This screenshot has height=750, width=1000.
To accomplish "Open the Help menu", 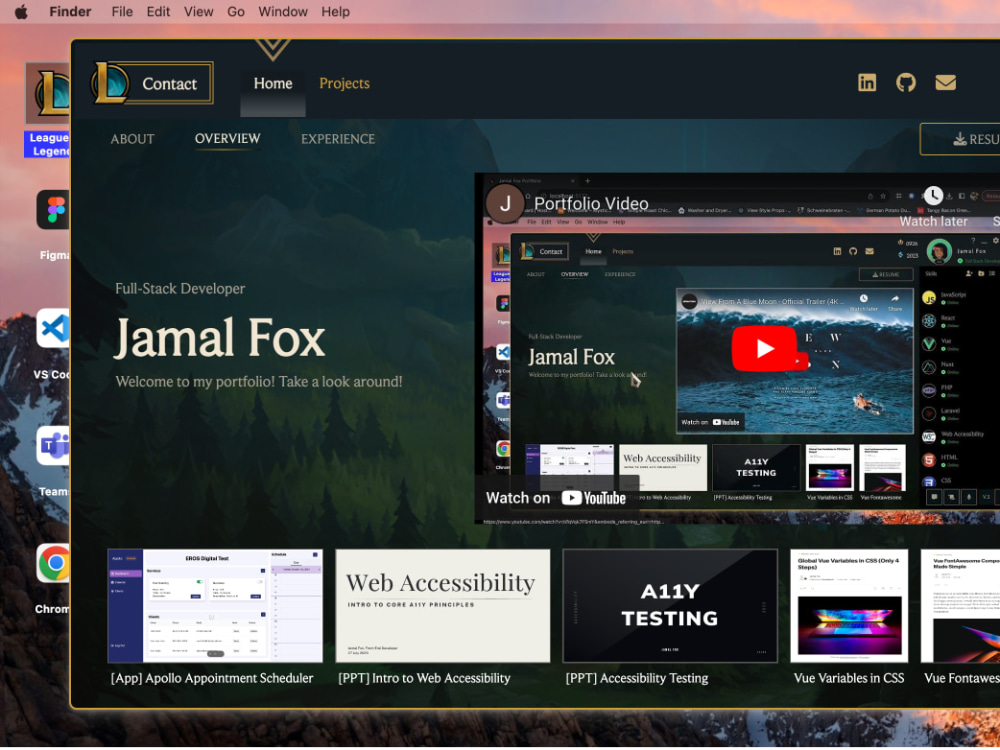I will (335, 11).
